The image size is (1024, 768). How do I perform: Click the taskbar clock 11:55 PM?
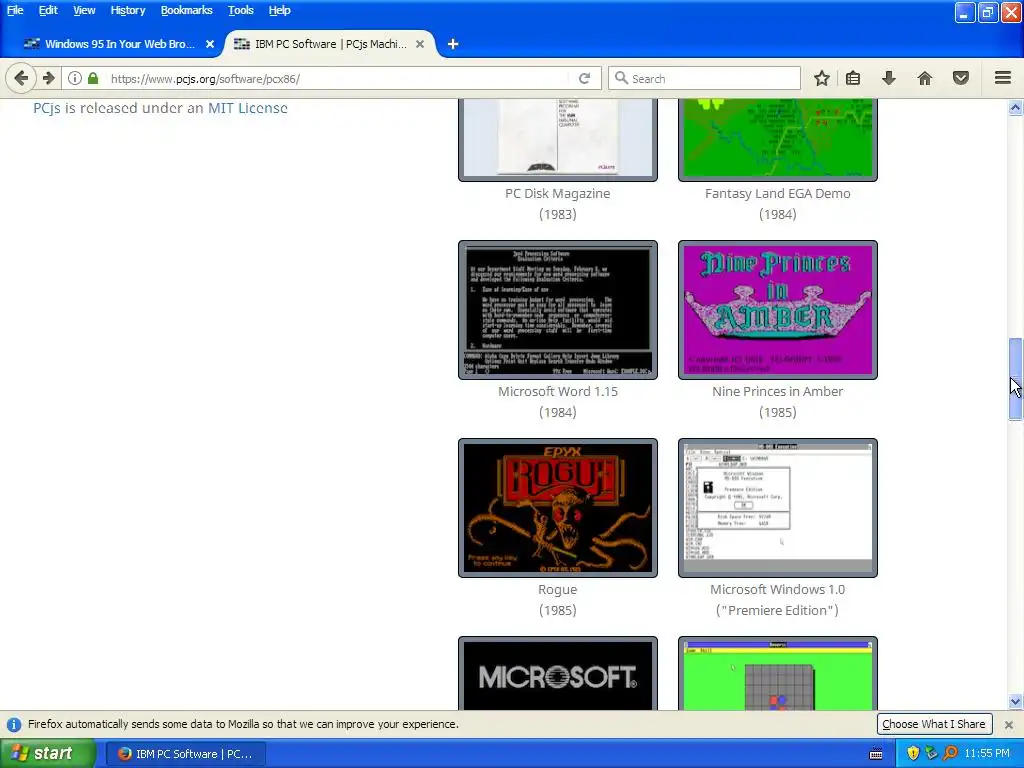tap(987, 754)
